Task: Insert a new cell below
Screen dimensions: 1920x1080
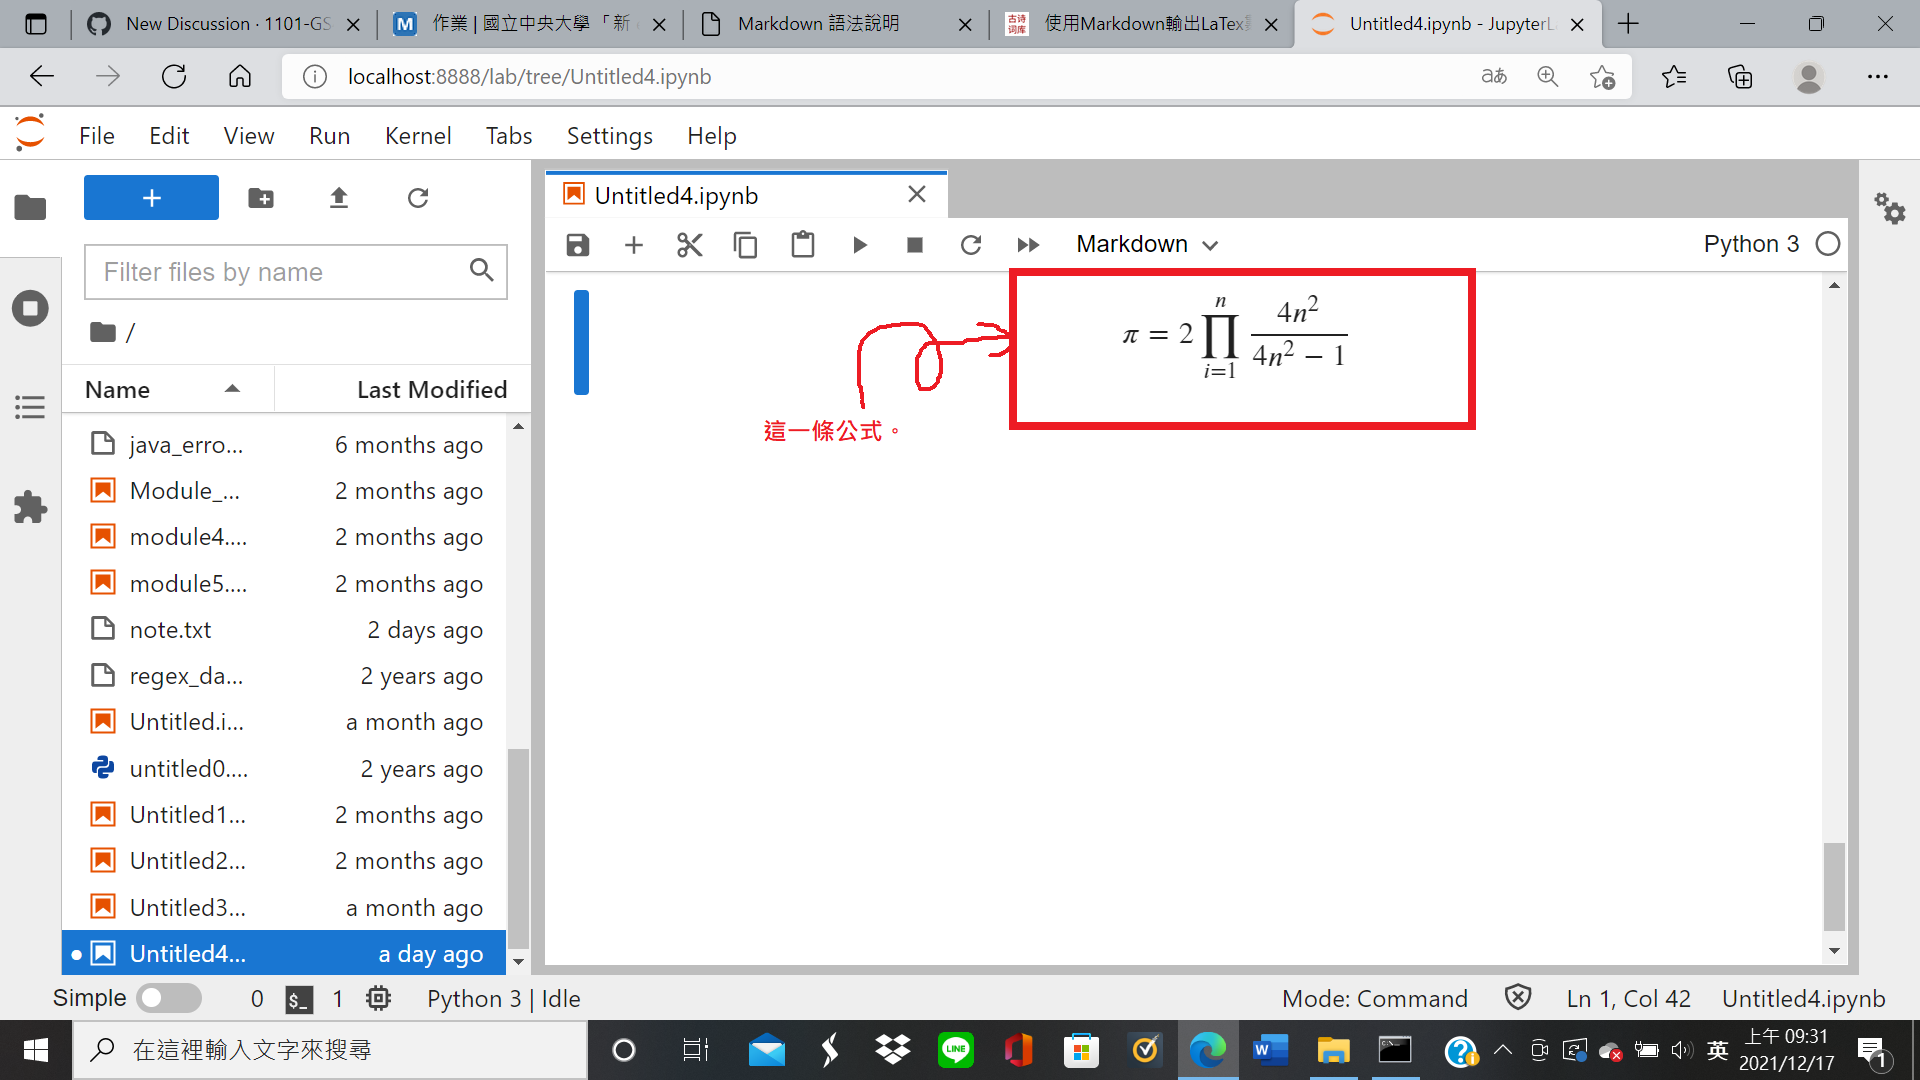Action: (x=633, y=244)
